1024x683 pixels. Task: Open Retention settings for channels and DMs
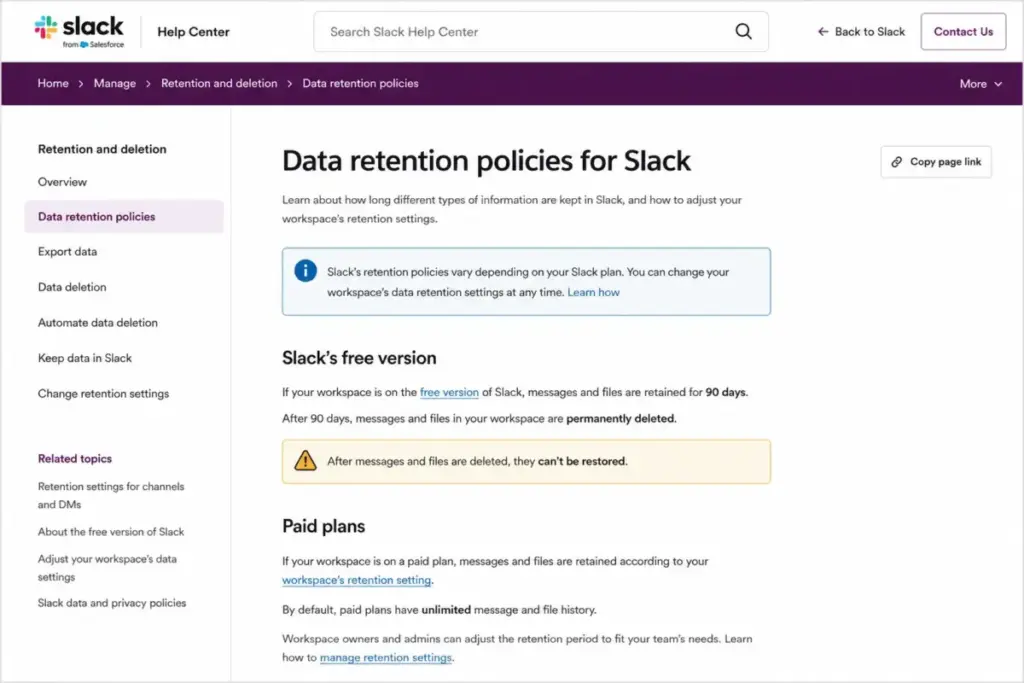(111, 495)
